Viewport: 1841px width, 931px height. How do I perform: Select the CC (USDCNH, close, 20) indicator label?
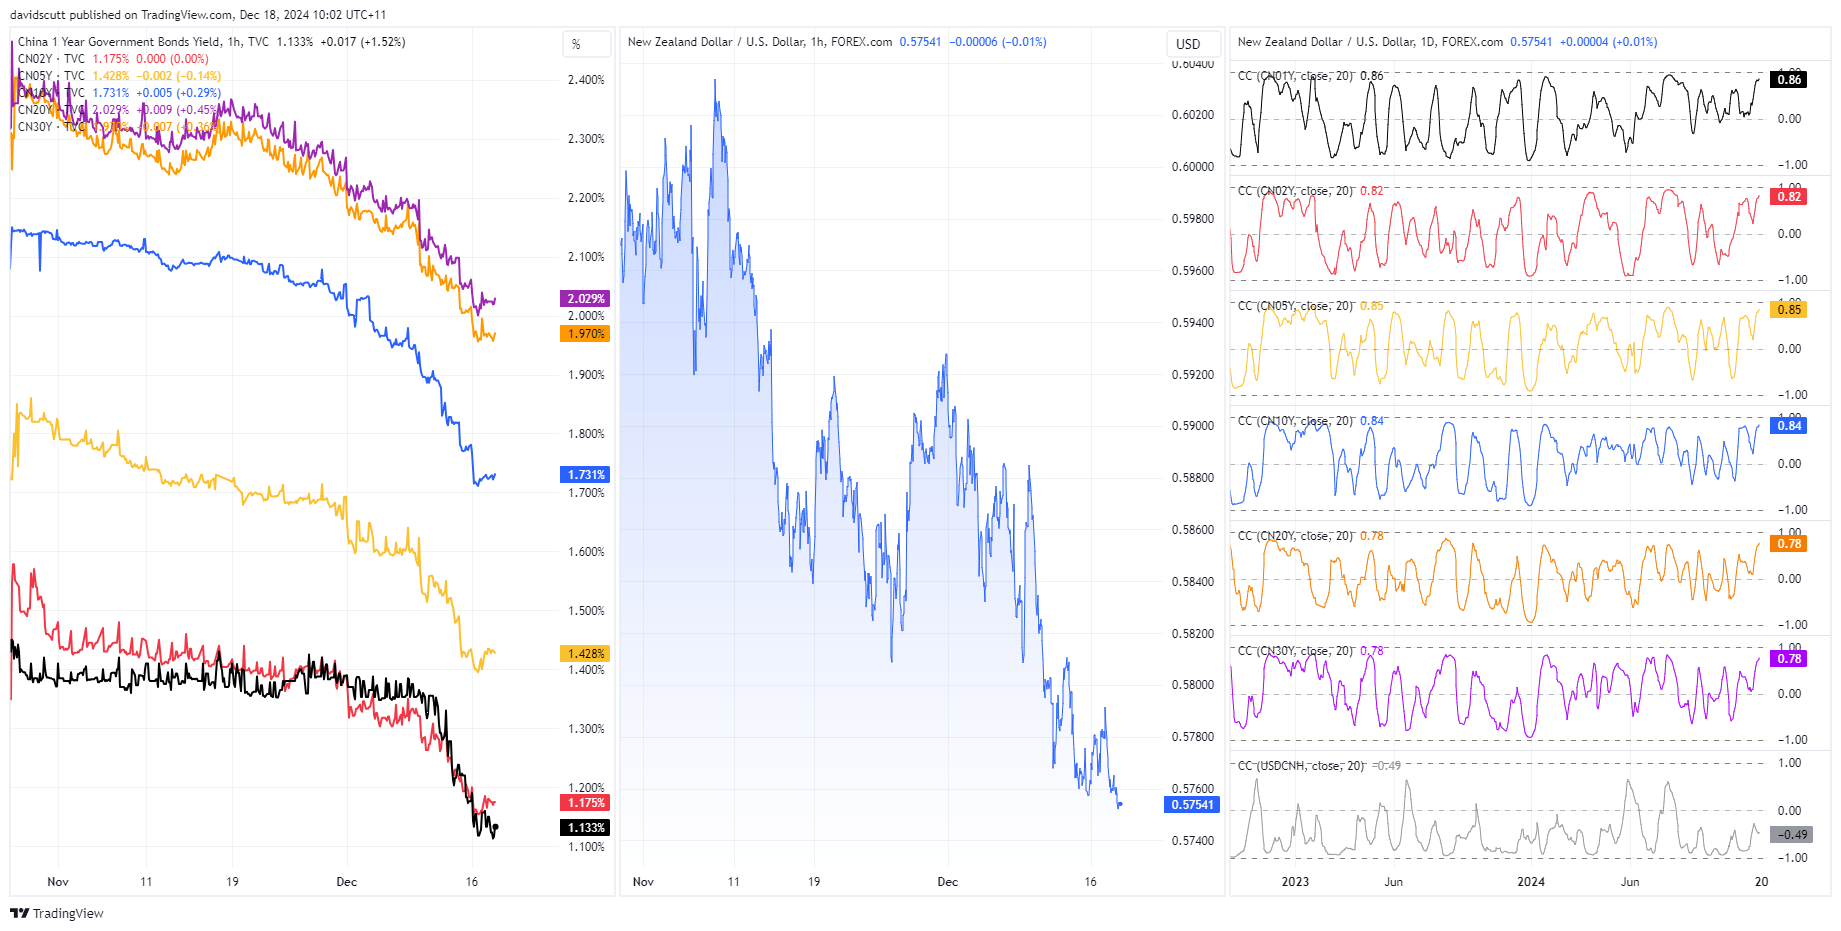[1301, 766]
